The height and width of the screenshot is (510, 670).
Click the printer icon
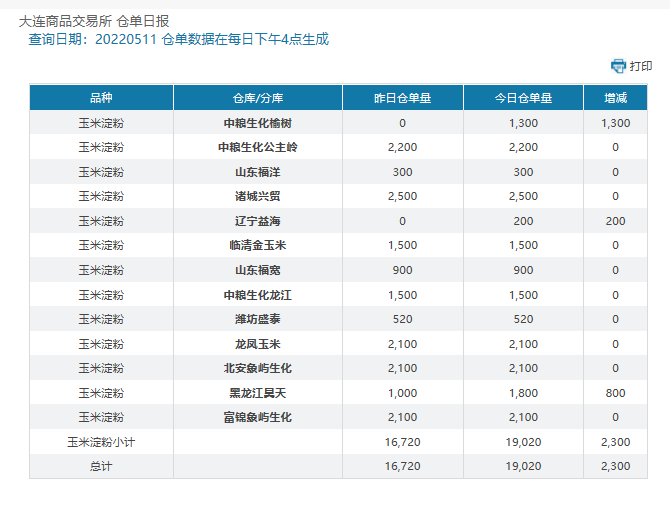[618, 66]
